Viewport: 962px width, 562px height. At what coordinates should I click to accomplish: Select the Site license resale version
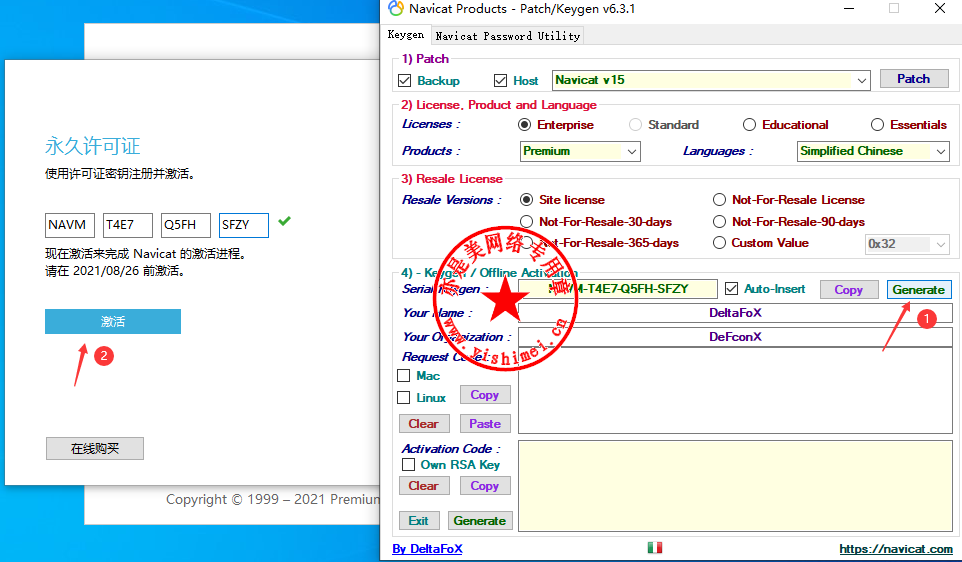click(526, 199)
